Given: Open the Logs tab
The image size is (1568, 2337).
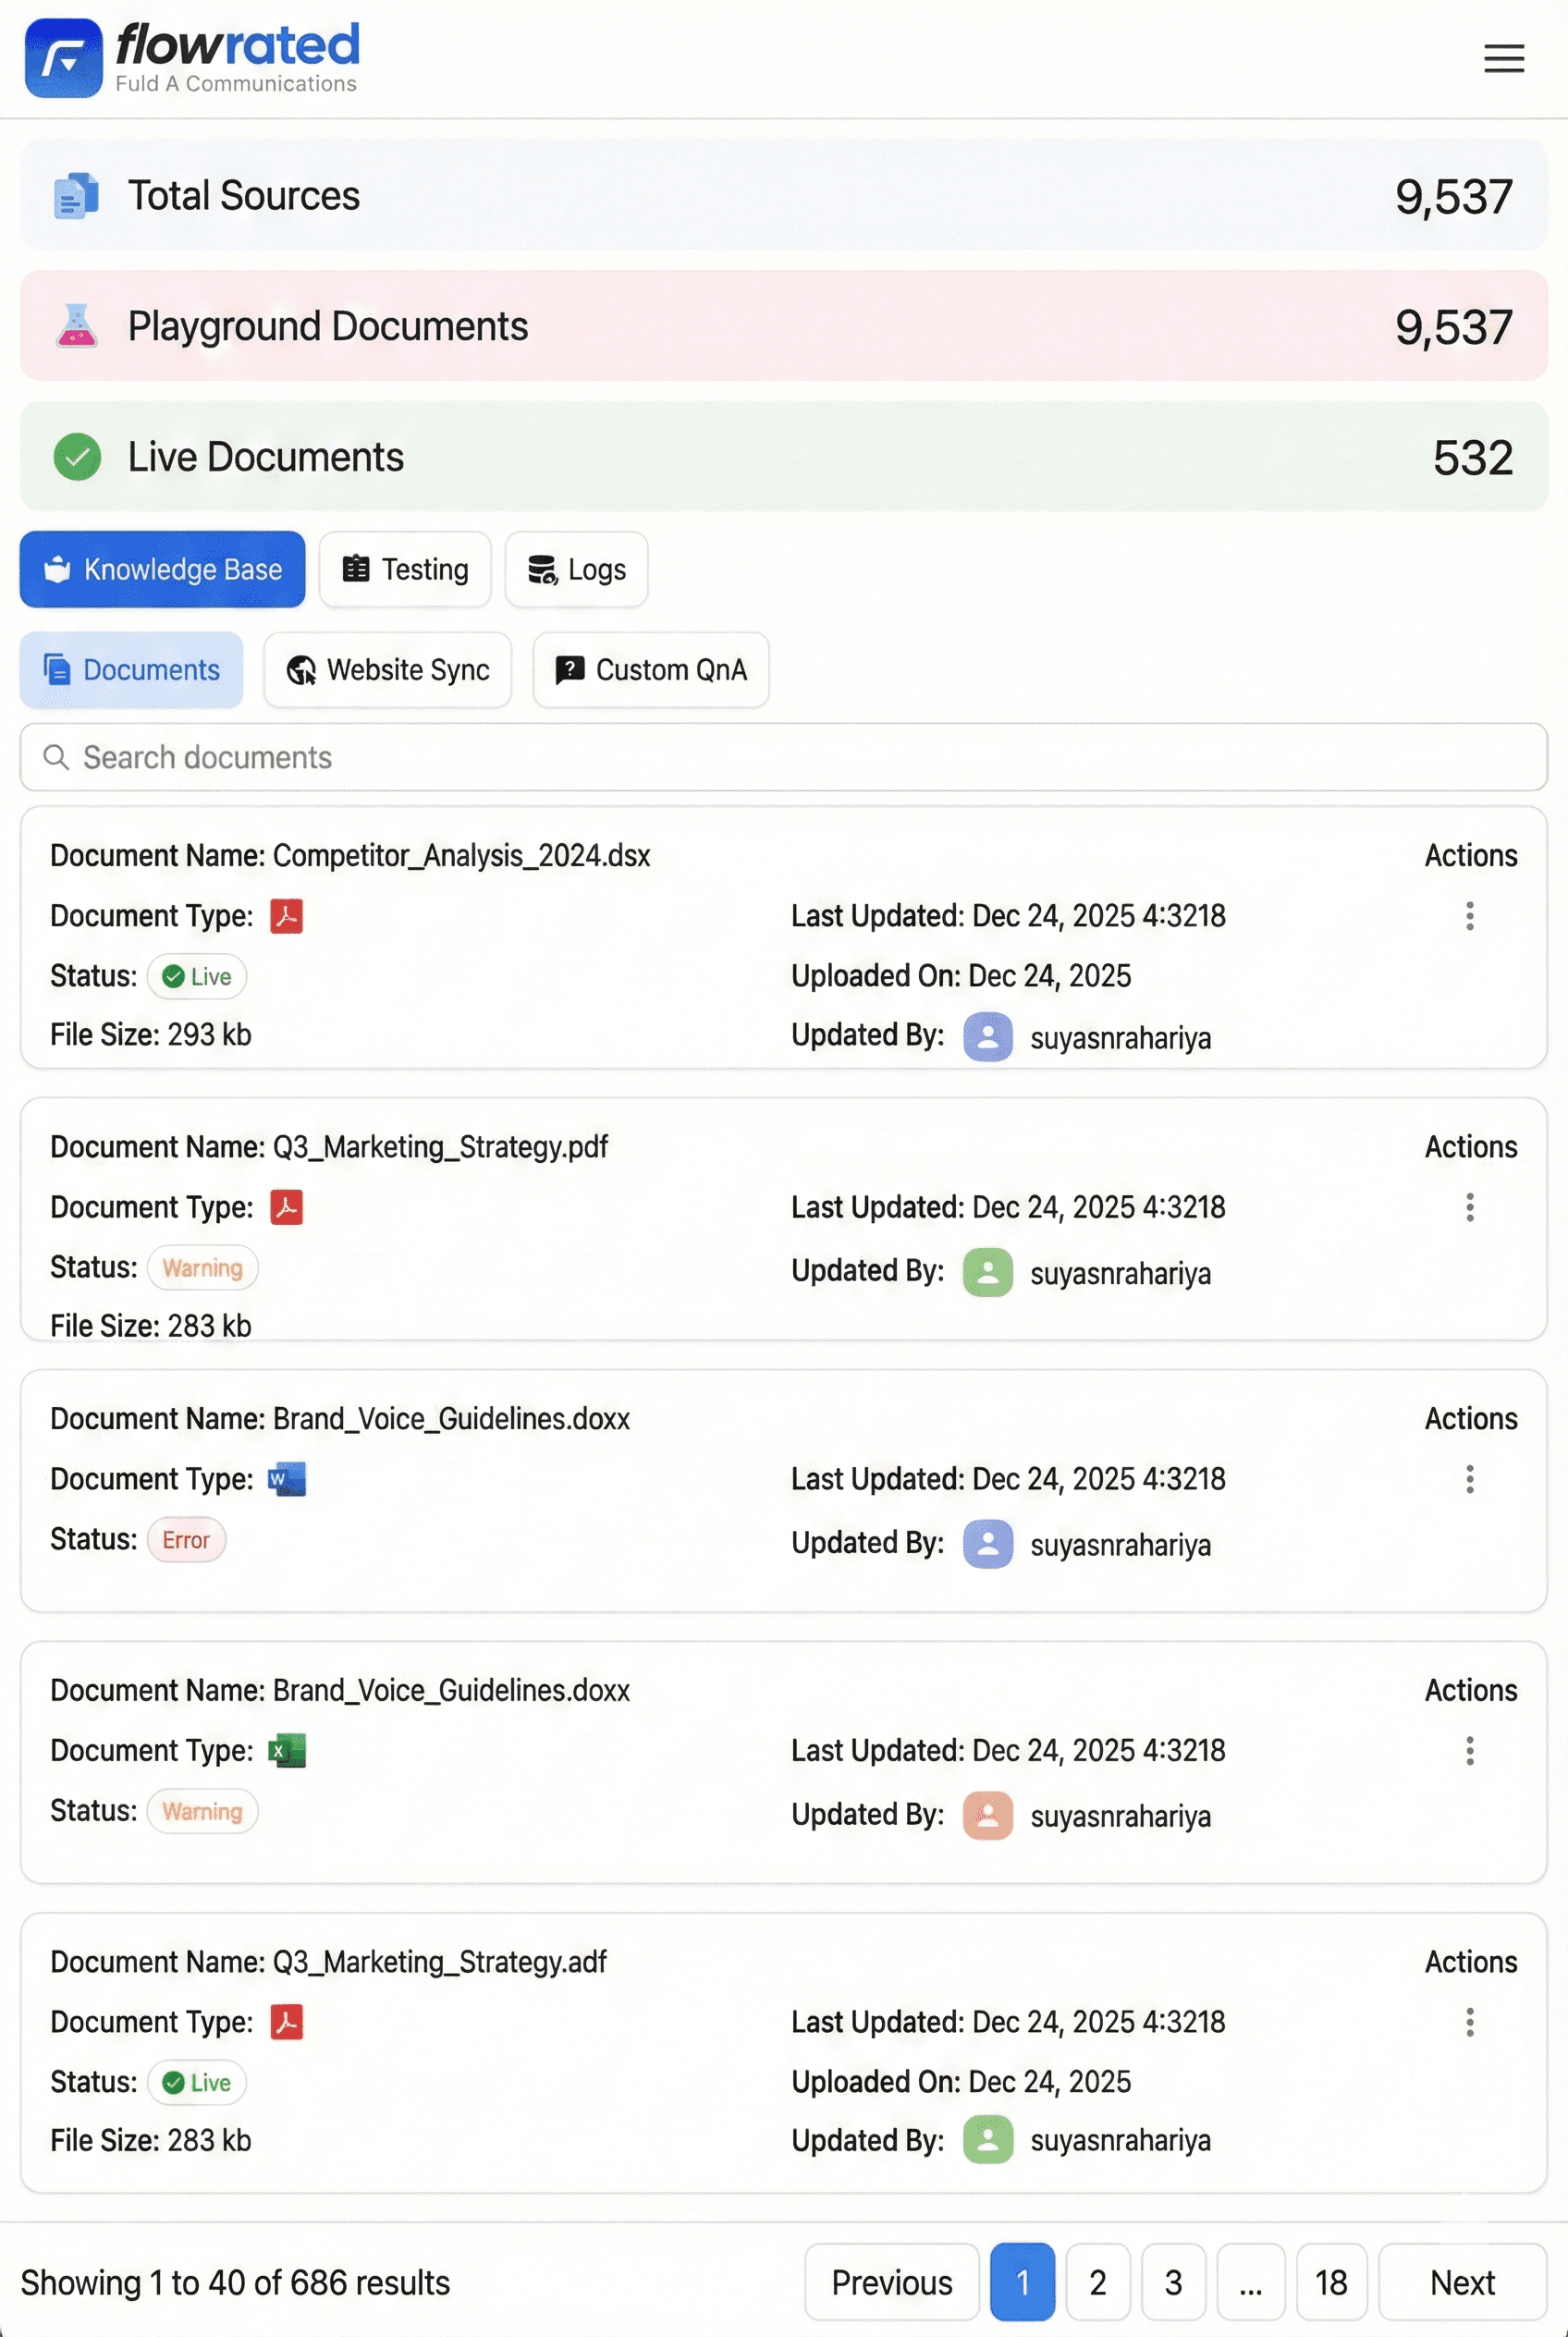Looking at the screenshot, I should click(x=576, y=569).
